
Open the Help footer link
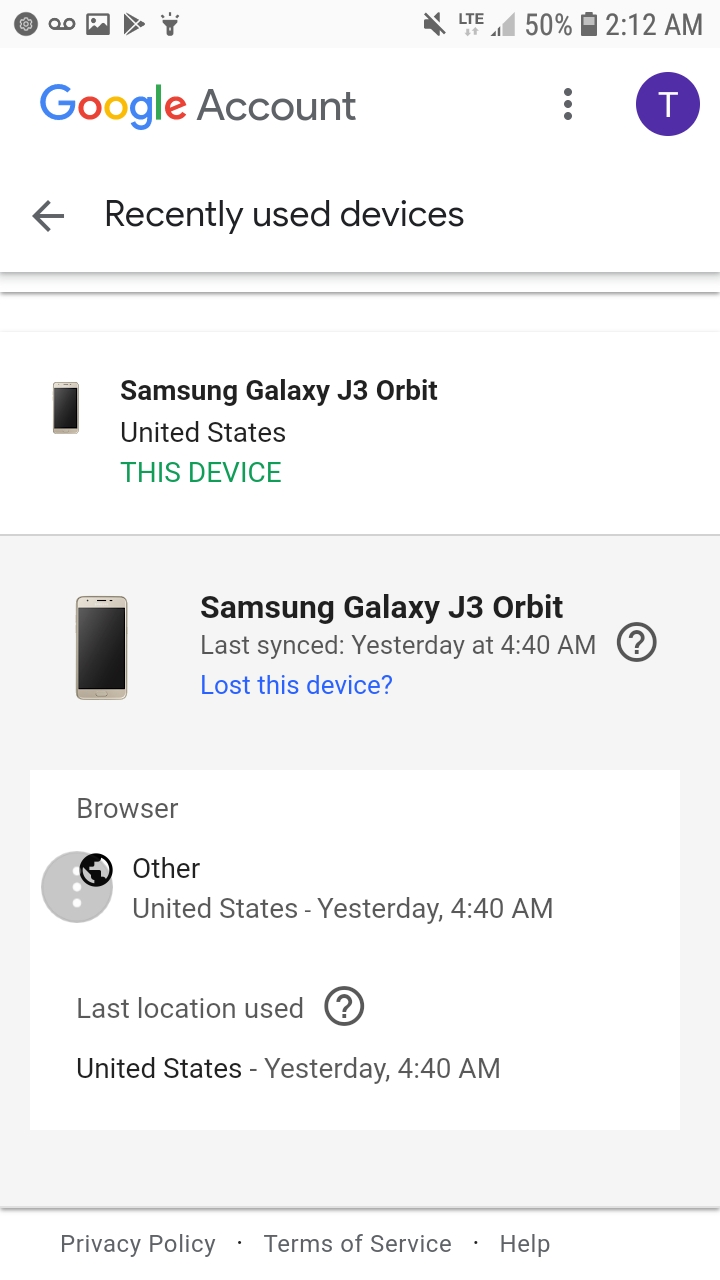(x=525, y=1244)
